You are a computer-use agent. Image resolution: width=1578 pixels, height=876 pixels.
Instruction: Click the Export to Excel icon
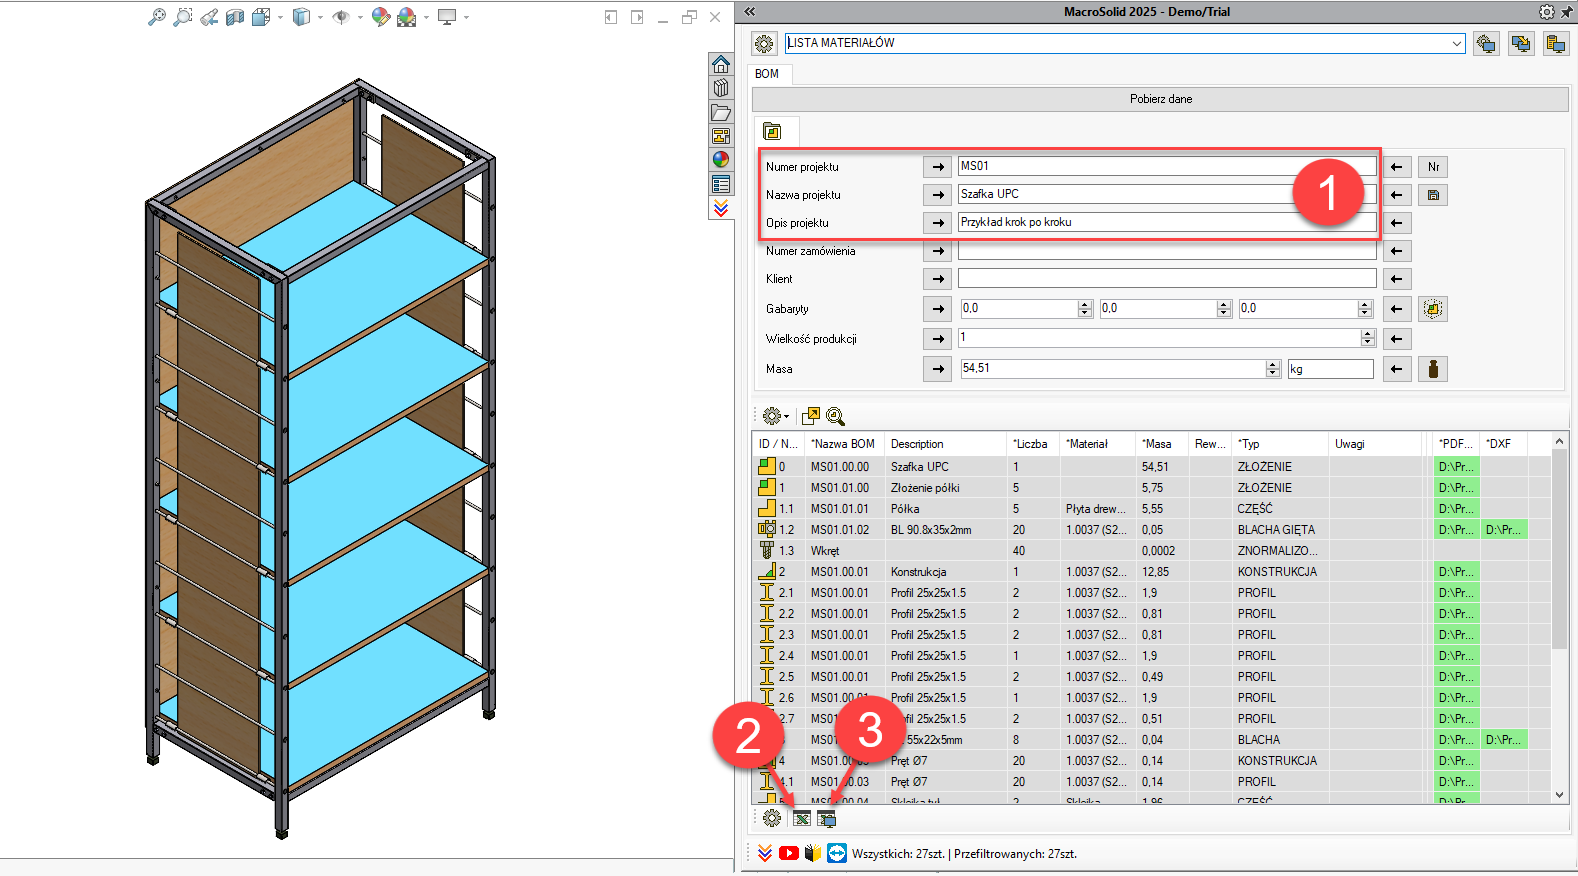[801, 818]
